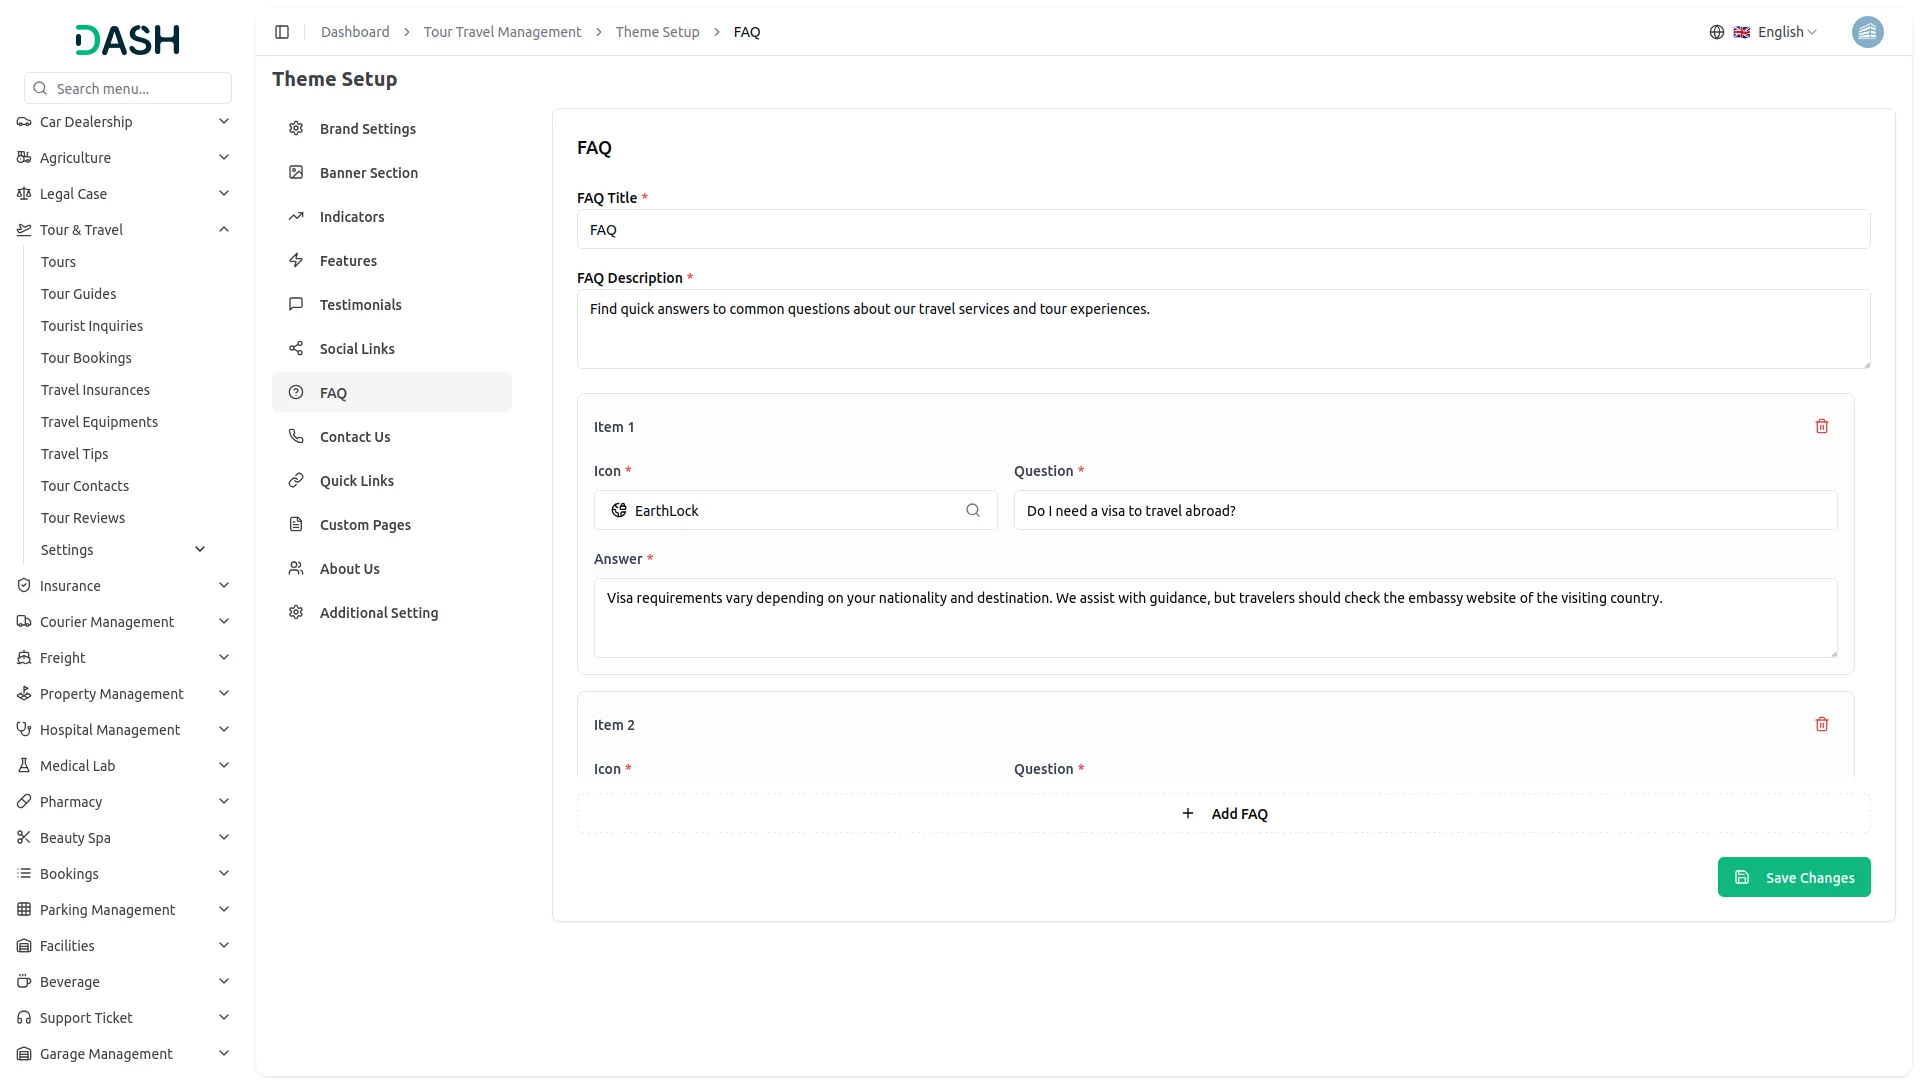Viewport: 1920px width, 1080px height.
Task: Toggle sidebar collapse icon in header
Action: coord(282,32)
